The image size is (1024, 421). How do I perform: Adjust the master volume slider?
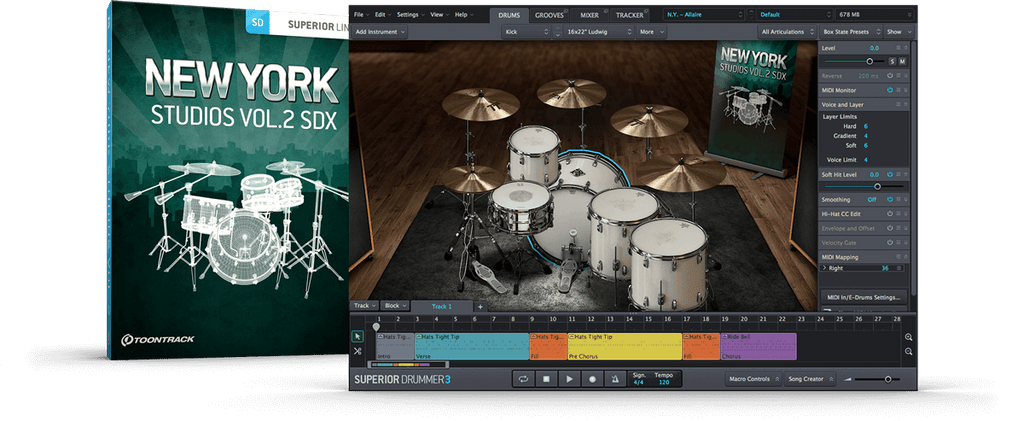point(888,379)
